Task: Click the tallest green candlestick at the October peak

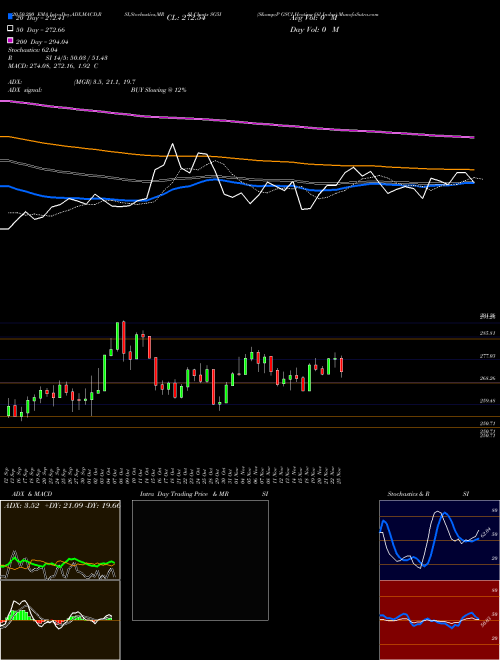Action: point(117,337)
